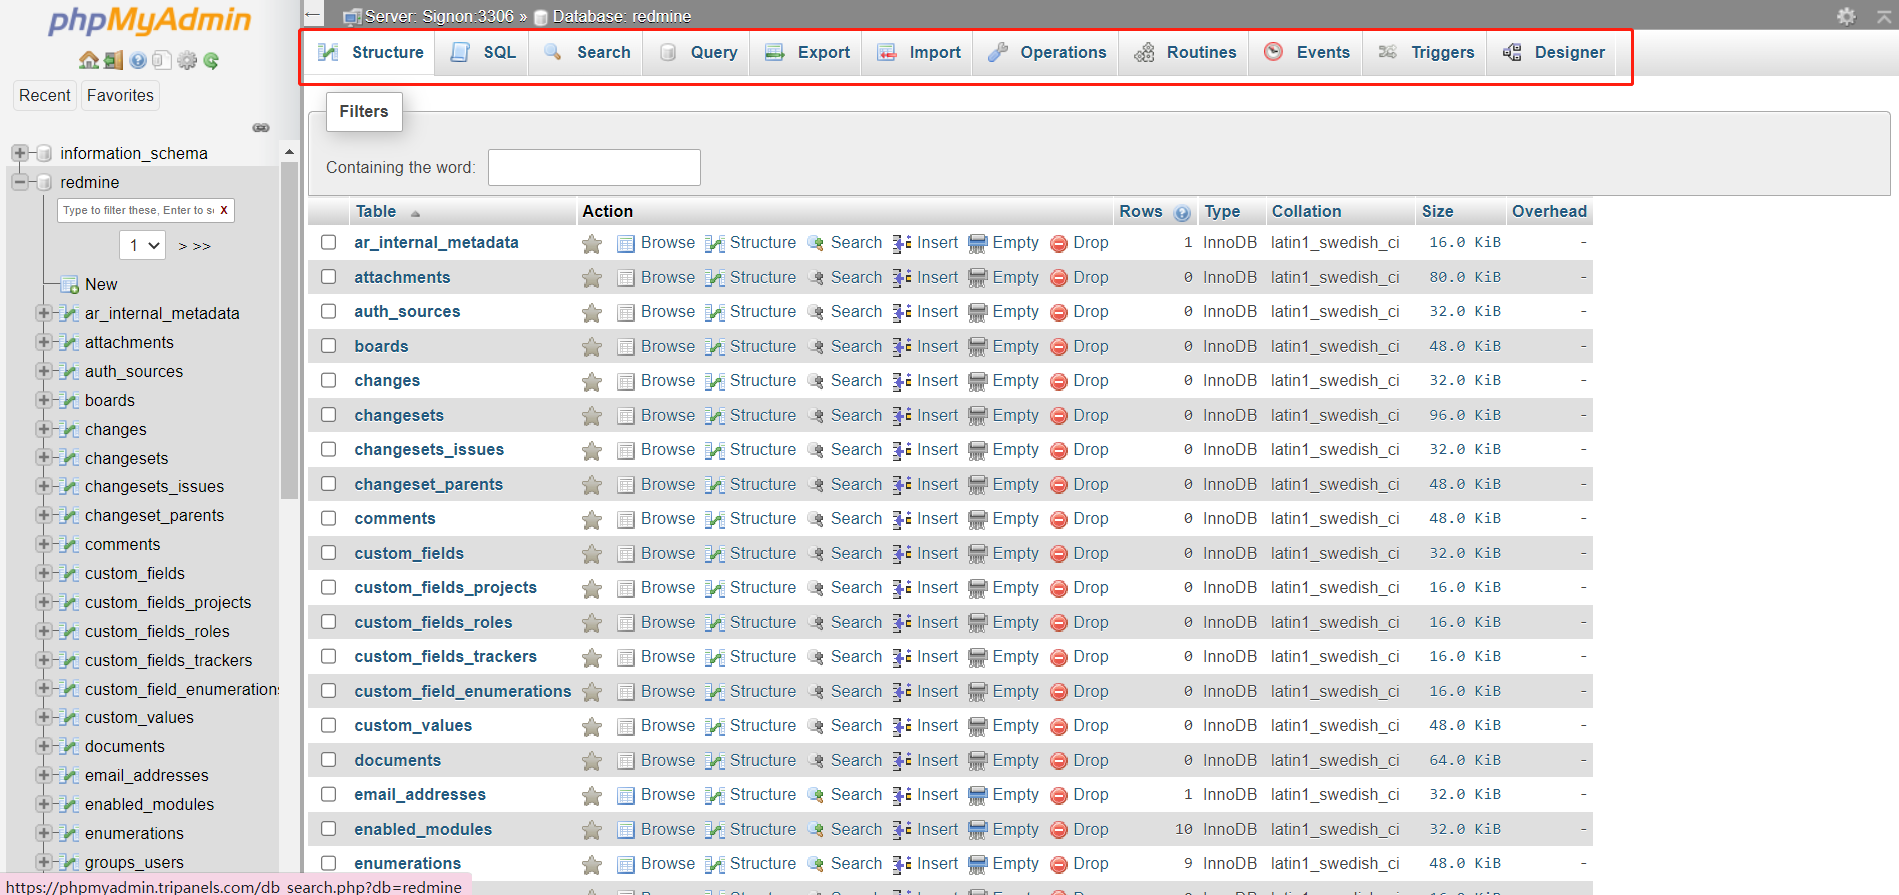Reload navigation panel green arrow icon

click(x=211, y=60)
